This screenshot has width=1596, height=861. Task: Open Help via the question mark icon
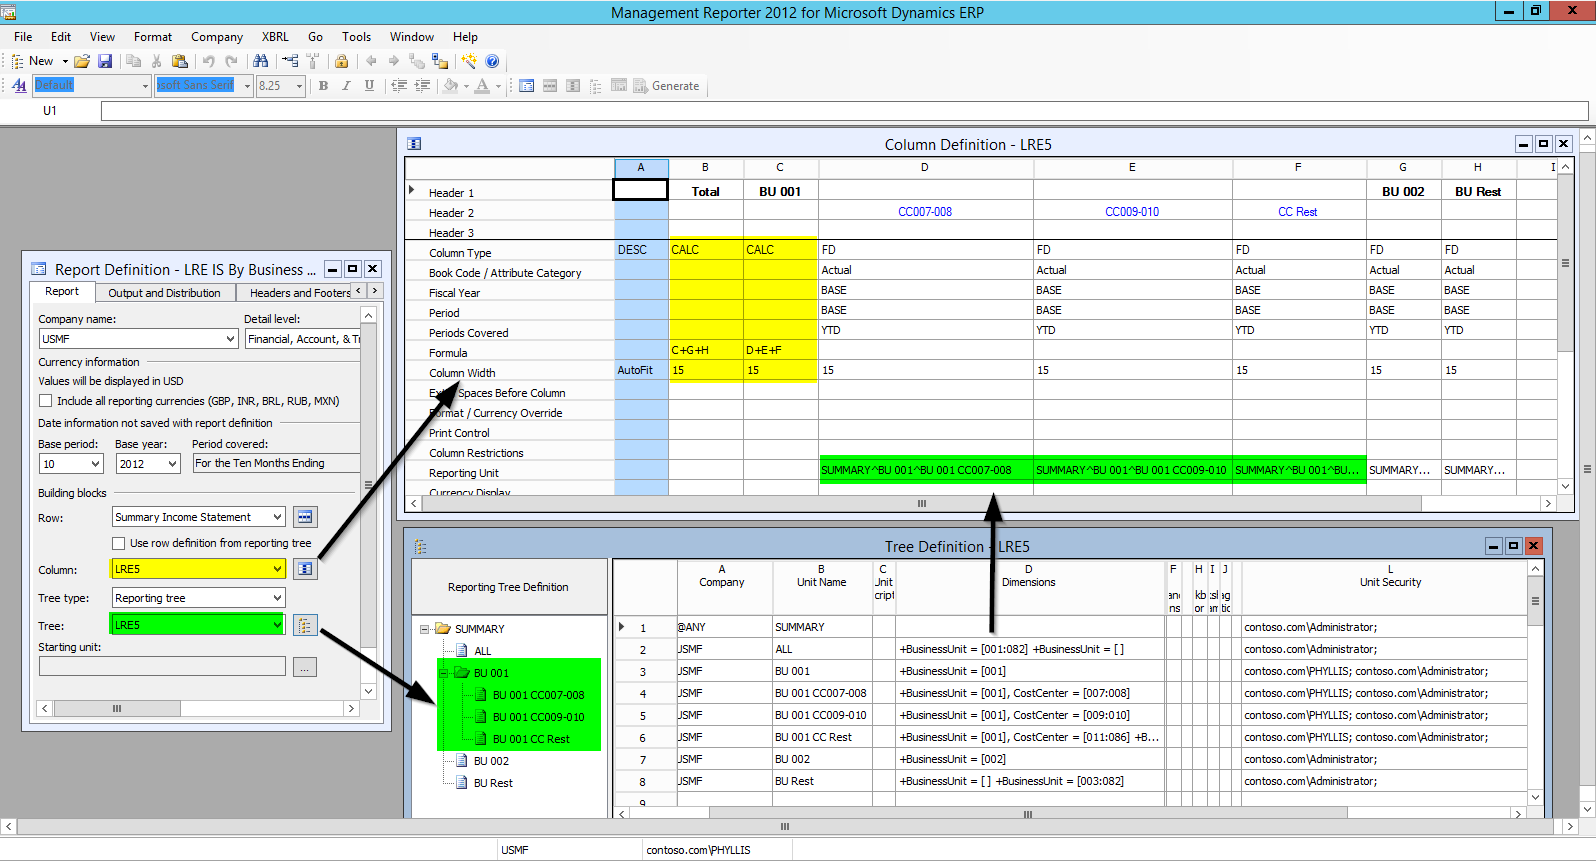(x=492, y=61)
